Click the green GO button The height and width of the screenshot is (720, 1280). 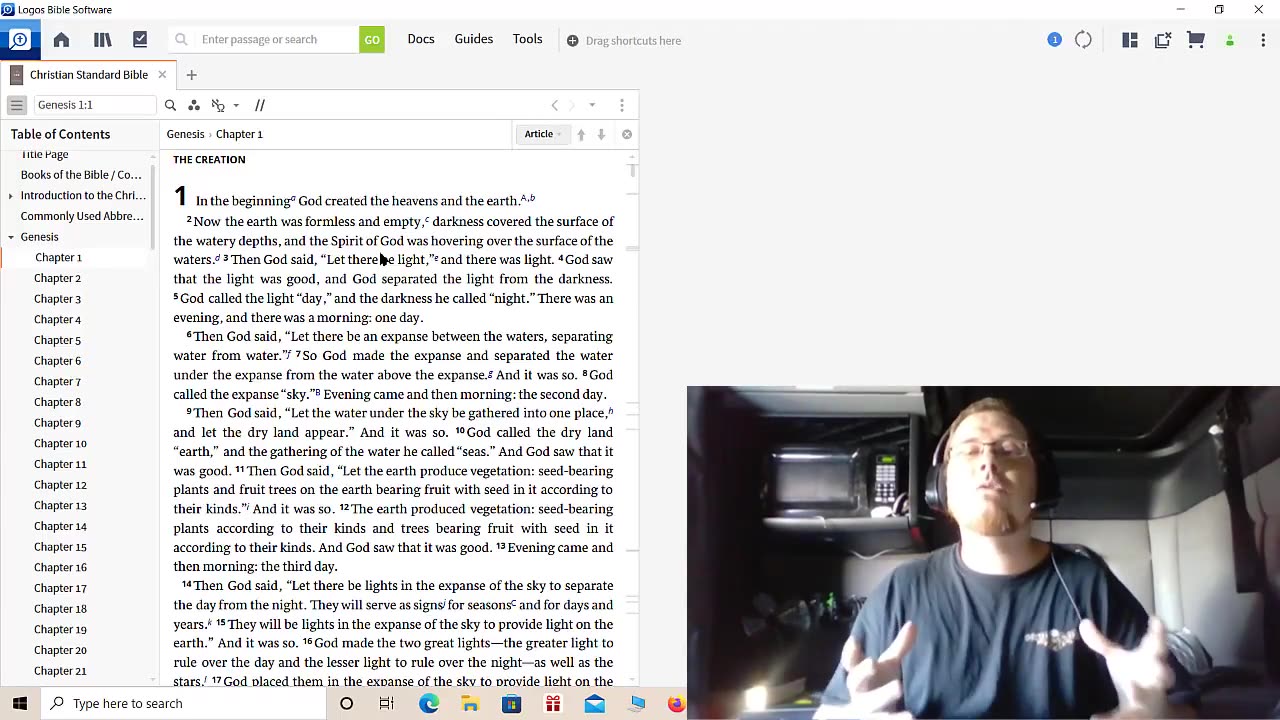pyautogui.click(x=372, y=40)
